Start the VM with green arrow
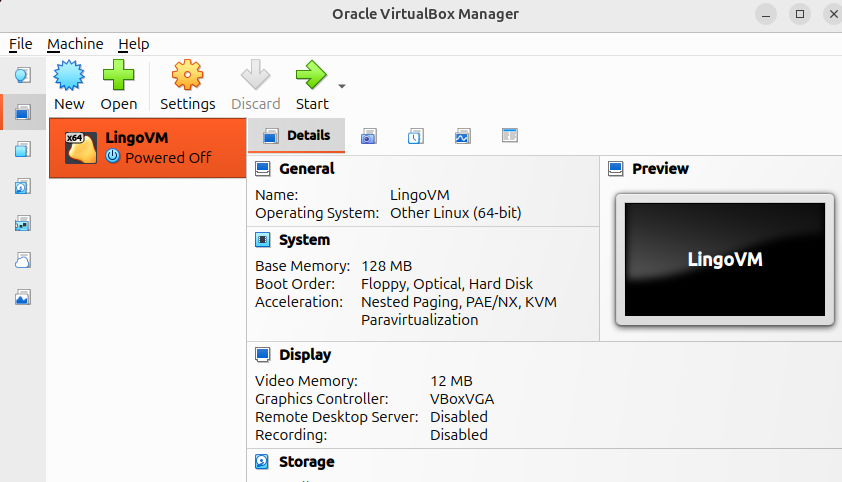 click(311, 85)
